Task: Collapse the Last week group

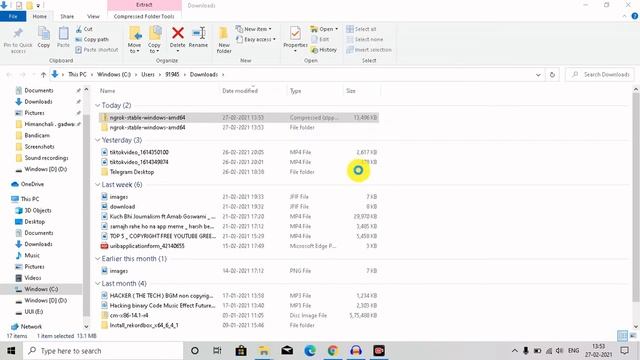Action: click(98, 184)
